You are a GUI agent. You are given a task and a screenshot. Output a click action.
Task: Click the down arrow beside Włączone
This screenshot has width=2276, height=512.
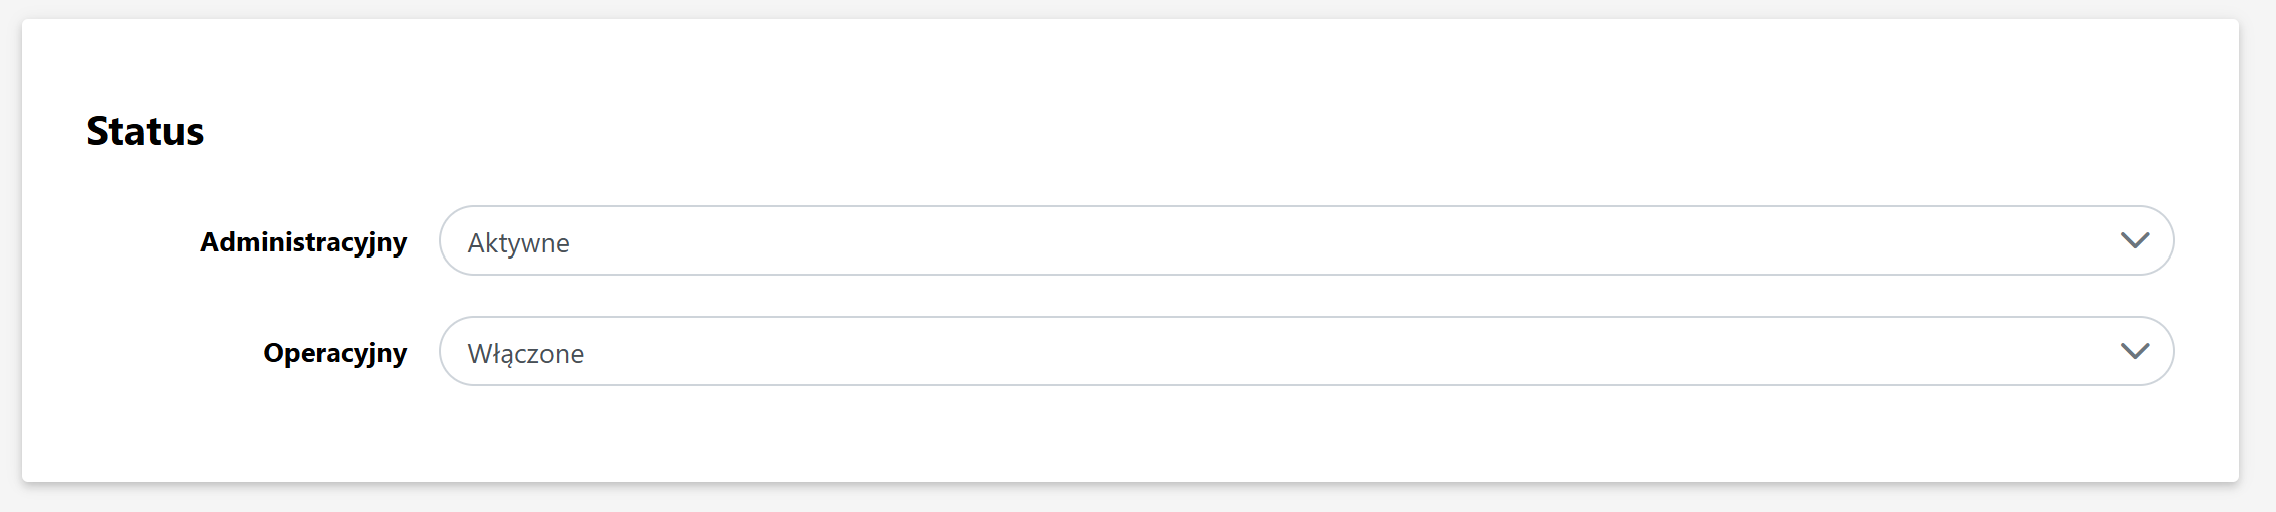coord(2134,352)
